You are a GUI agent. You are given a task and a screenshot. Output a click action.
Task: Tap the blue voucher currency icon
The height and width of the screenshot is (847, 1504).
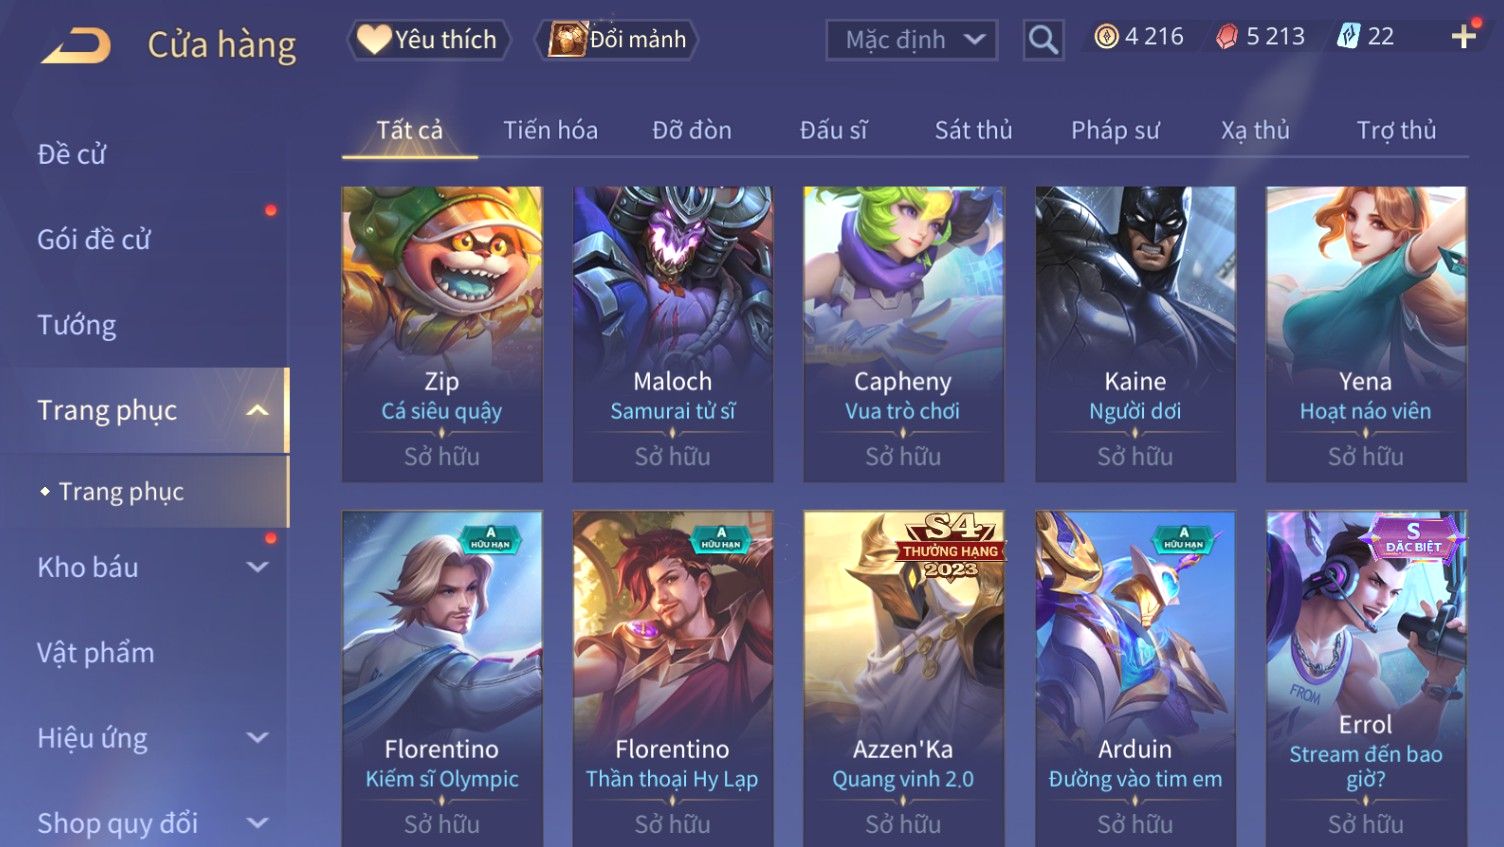[1348, 37]
